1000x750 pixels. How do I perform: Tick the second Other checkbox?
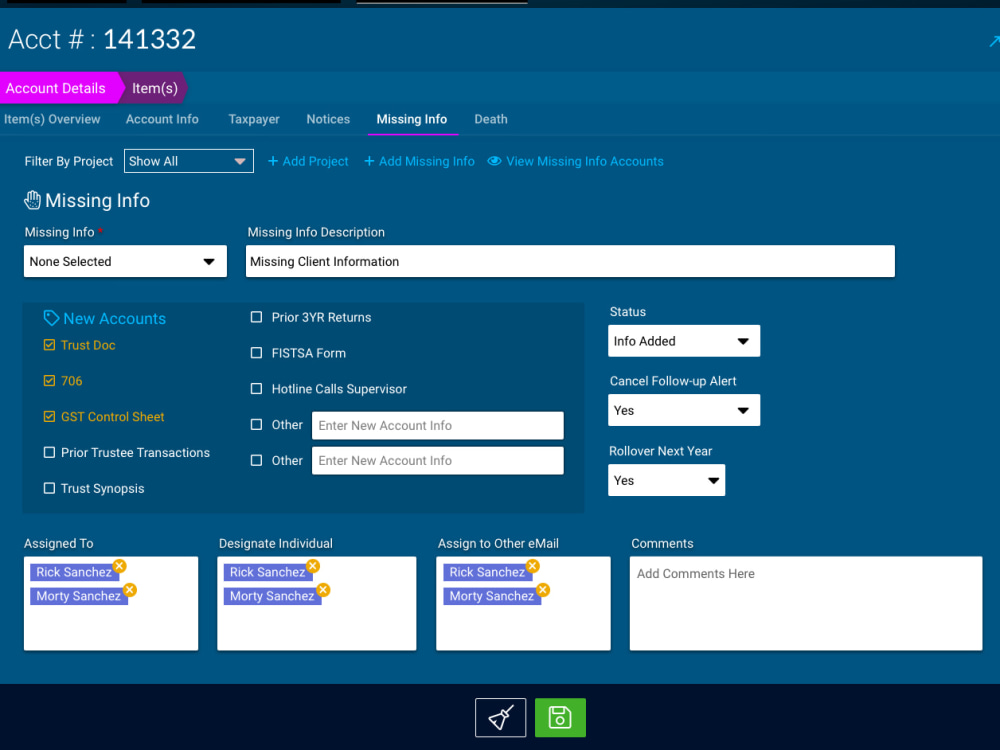[x=256, y=460]
